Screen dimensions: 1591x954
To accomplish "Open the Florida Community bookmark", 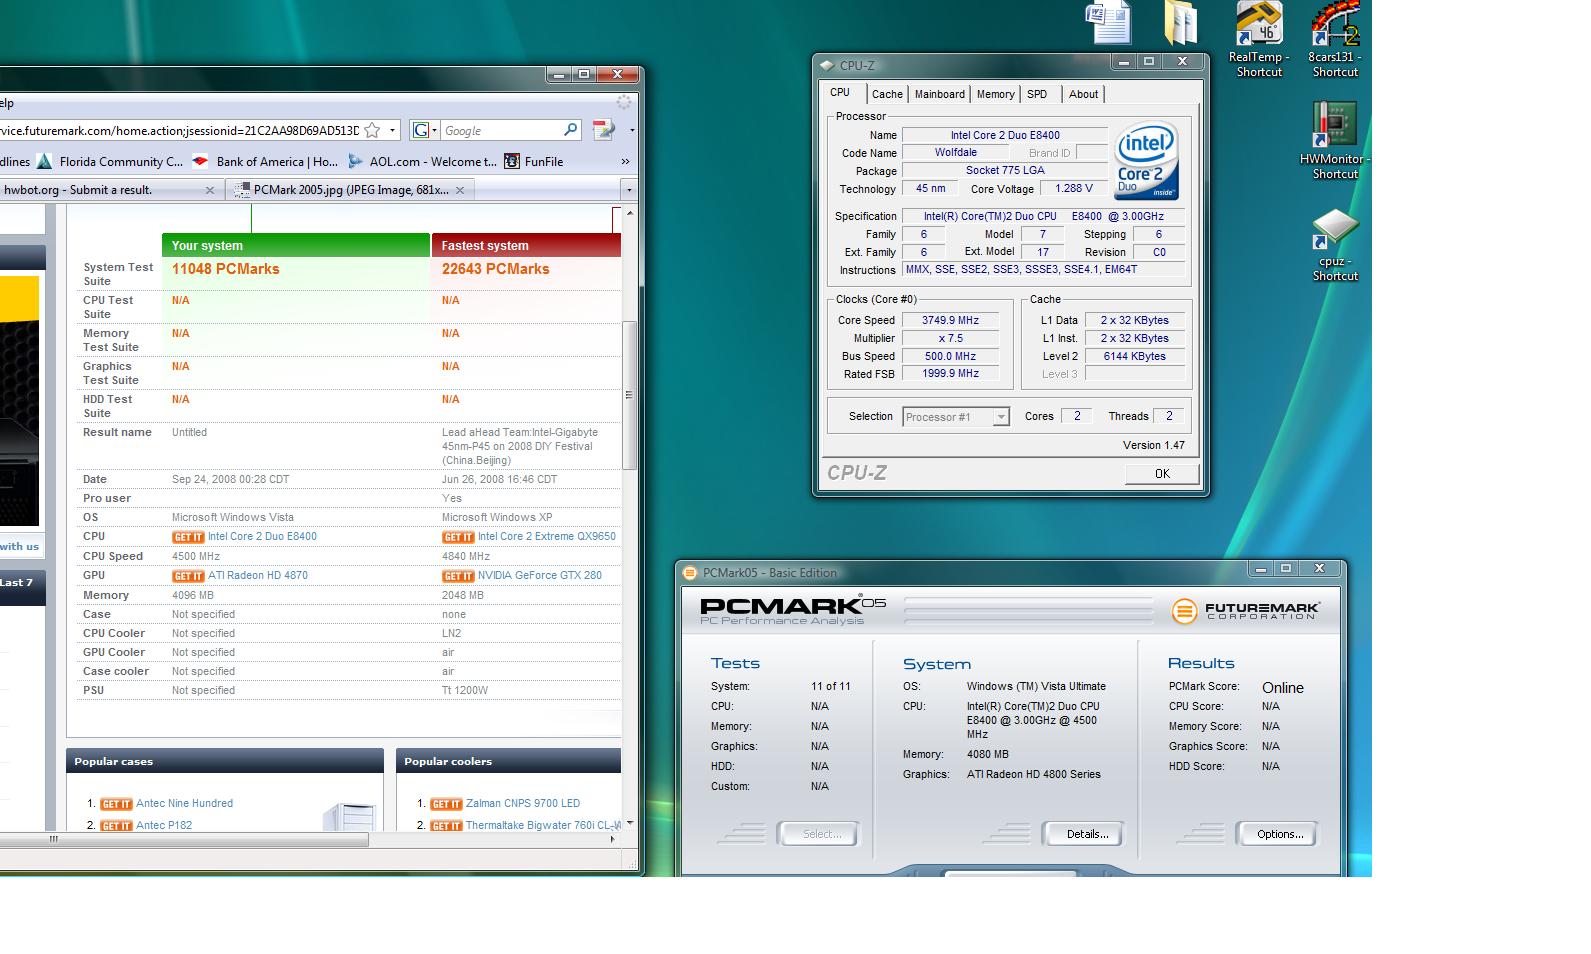I will click(110, 161).
